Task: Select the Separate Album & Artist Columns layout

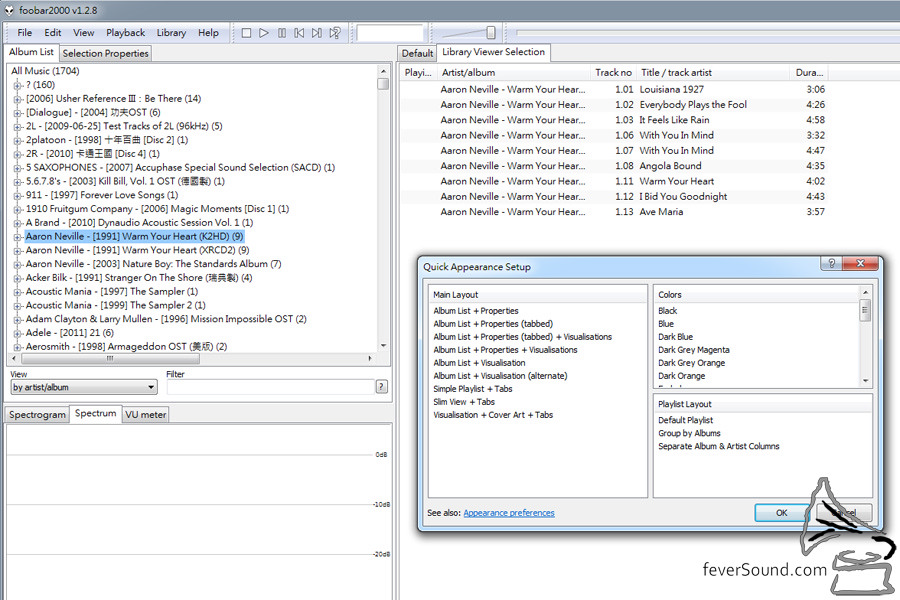Action: [x=719, y=446]
